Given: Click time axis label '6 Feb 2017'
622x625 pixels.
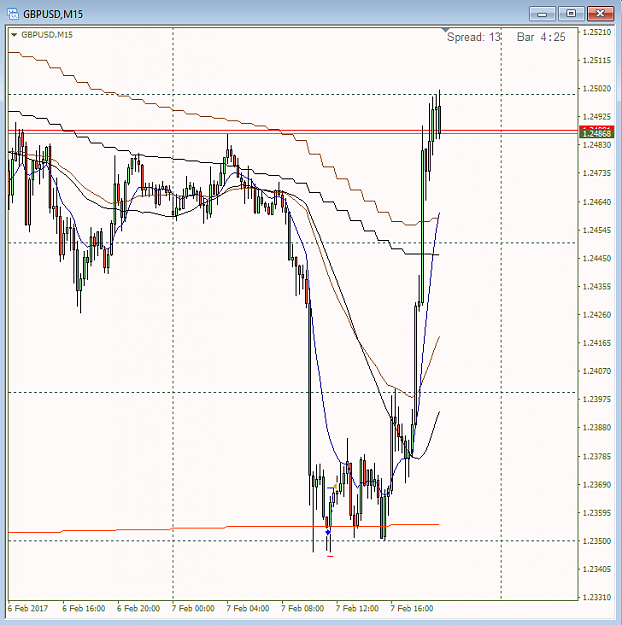Looking at the screenshot, I should pos(28,609).
